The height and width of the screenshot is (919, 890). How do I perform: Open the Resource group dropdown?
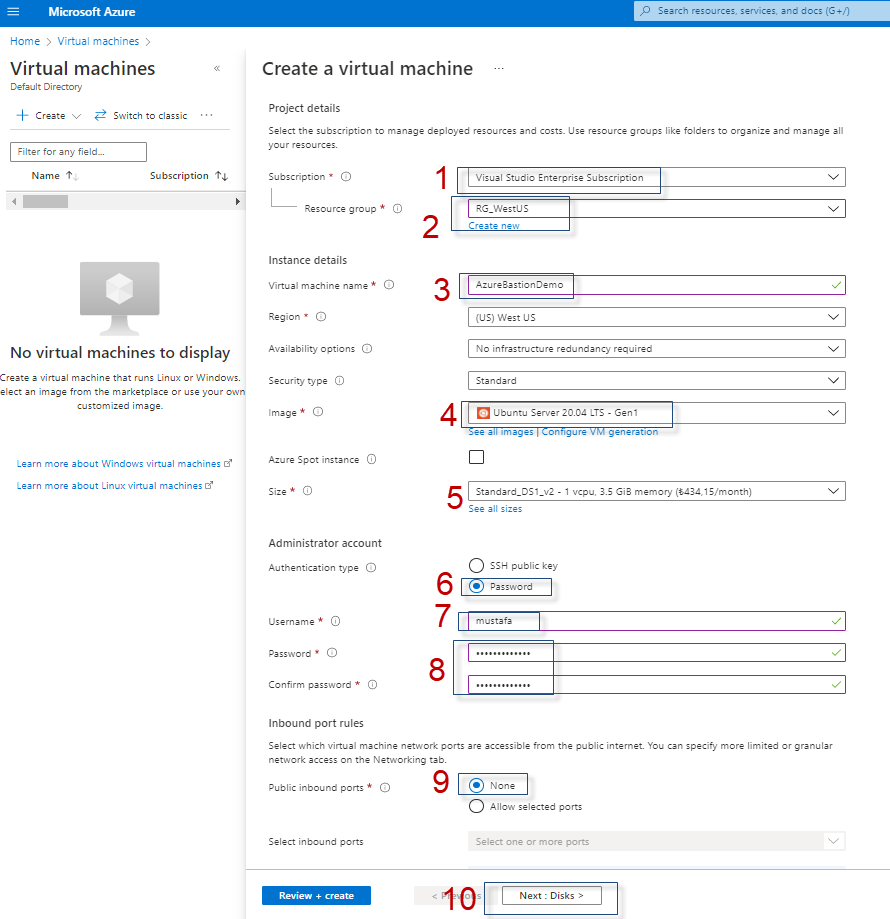(657, 208)
